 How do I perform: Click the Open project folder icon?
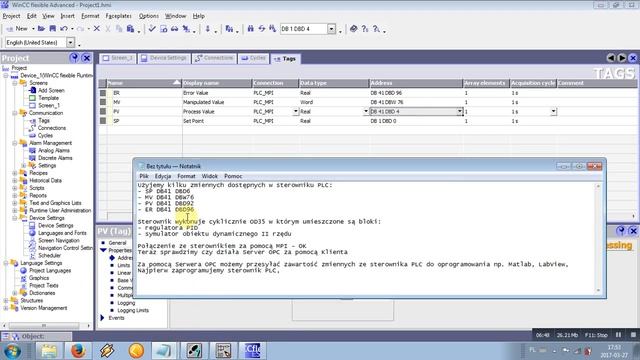tap(41, 29)
